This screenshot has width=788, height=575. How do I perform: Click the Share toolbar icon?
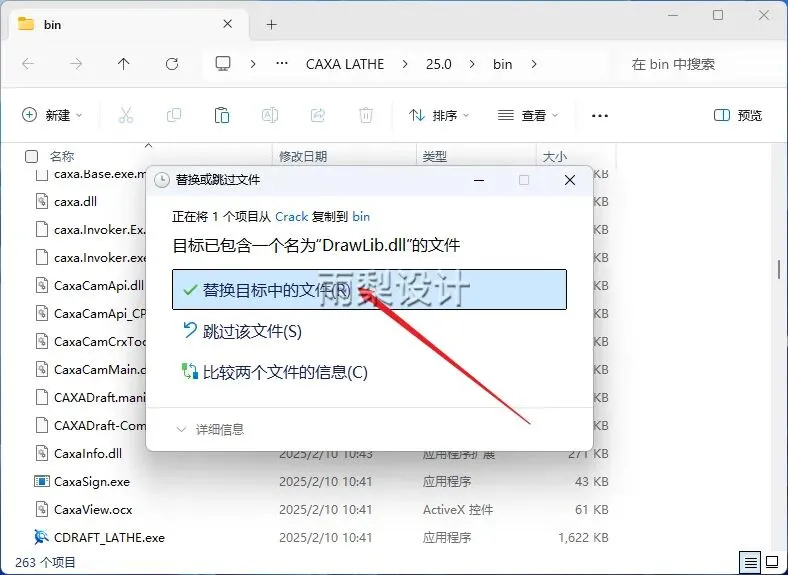pos(318,116)
